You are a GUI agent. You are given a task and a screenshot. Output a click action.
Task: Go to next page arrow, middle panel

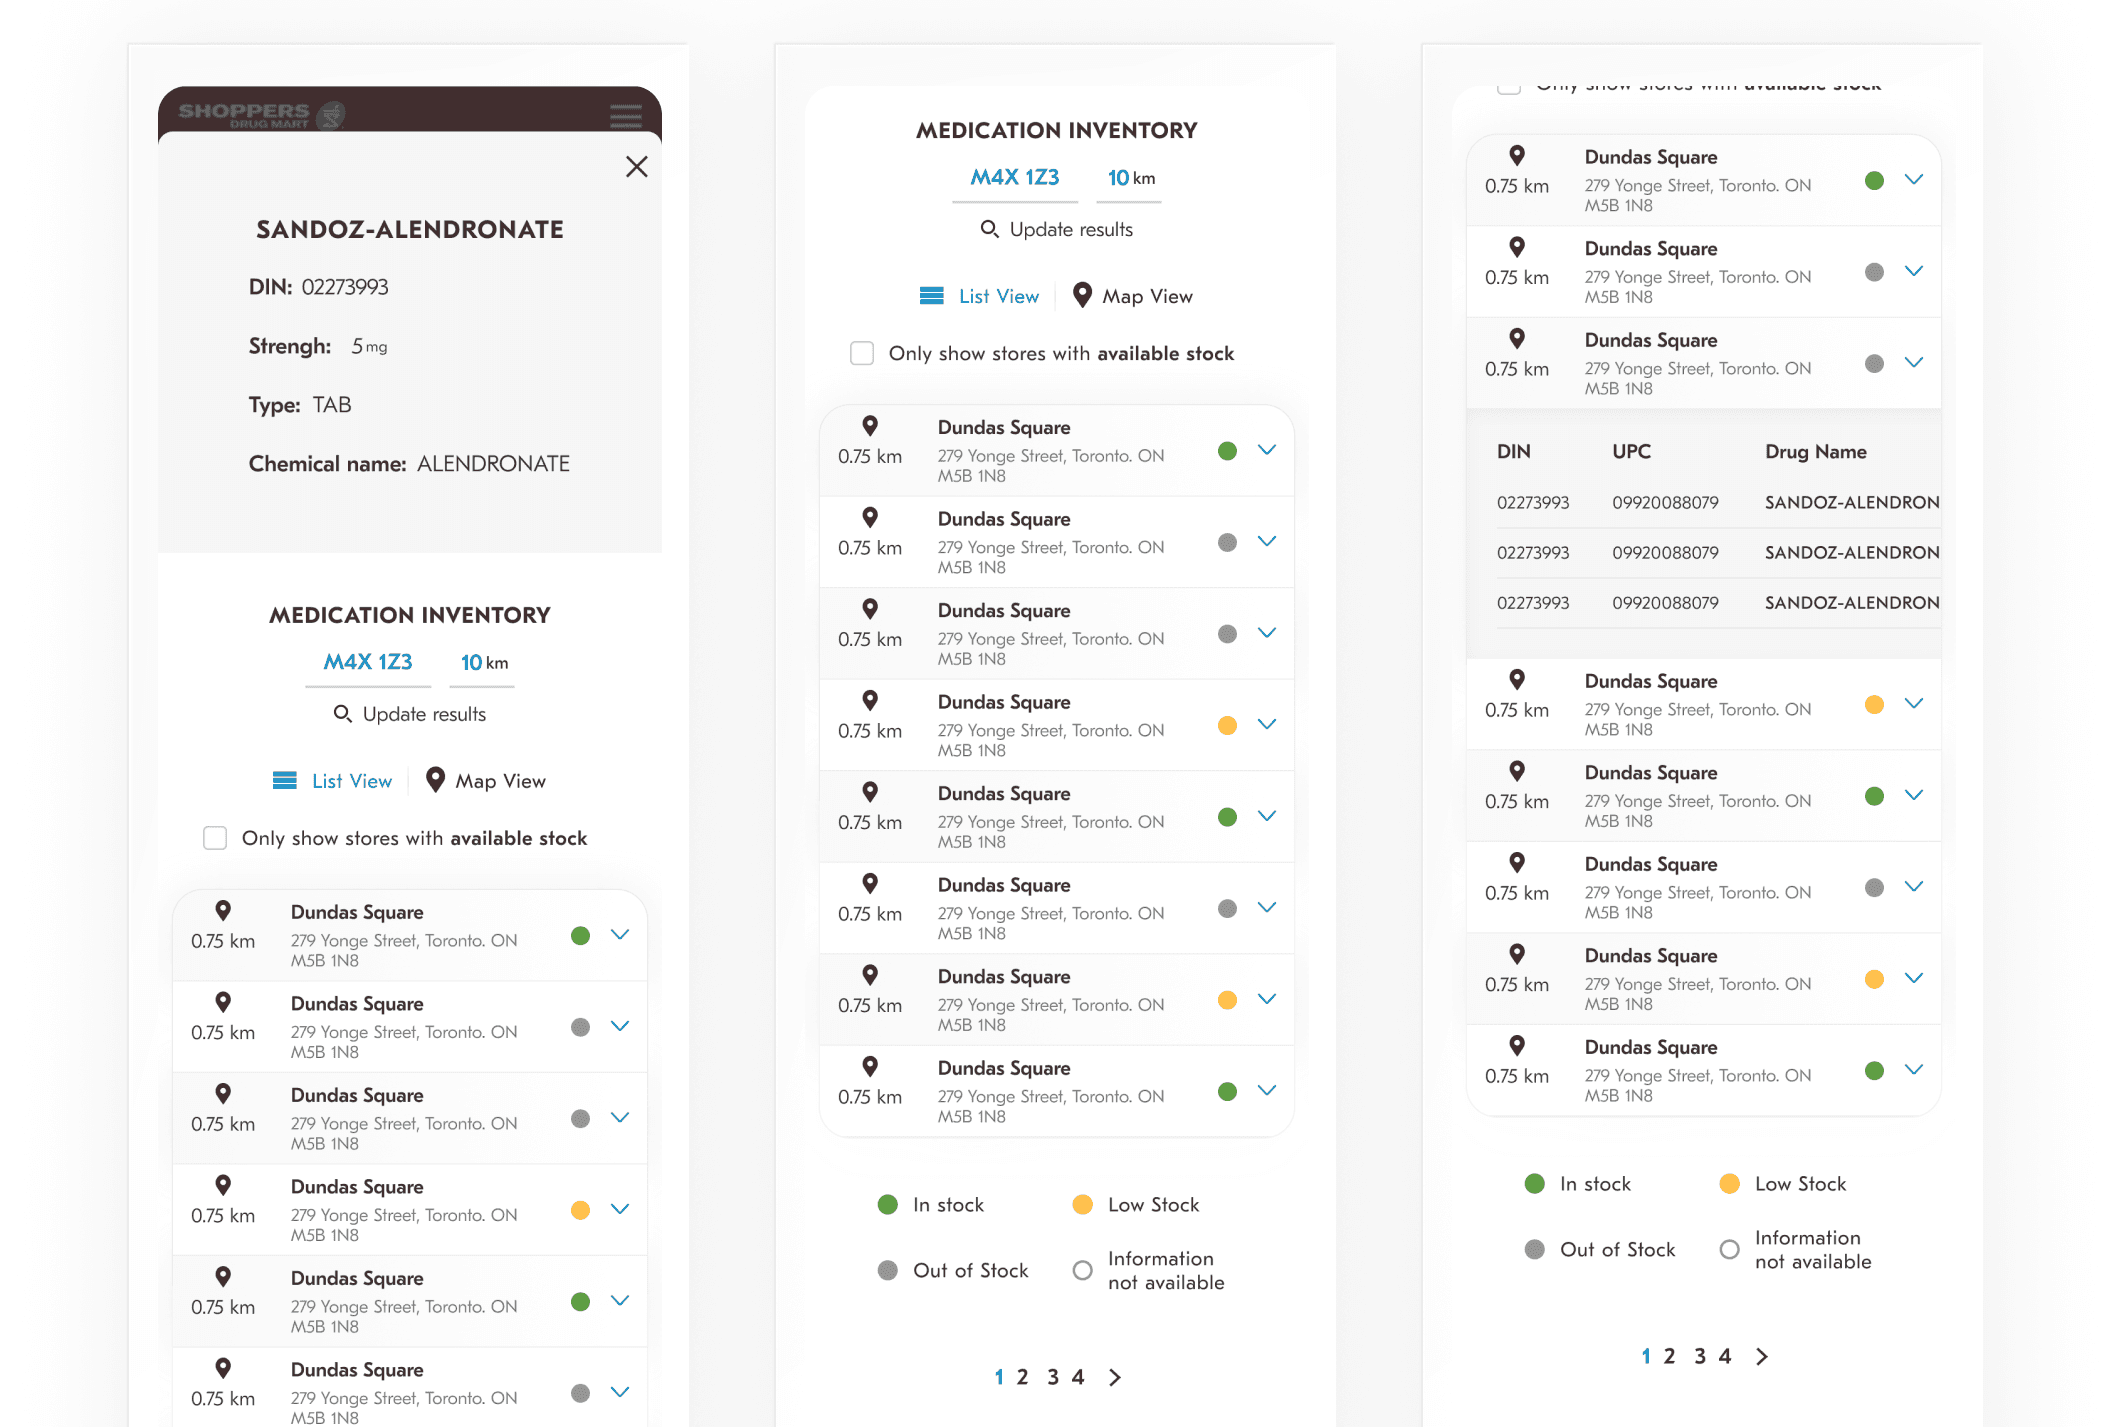coord(1115,1378)
